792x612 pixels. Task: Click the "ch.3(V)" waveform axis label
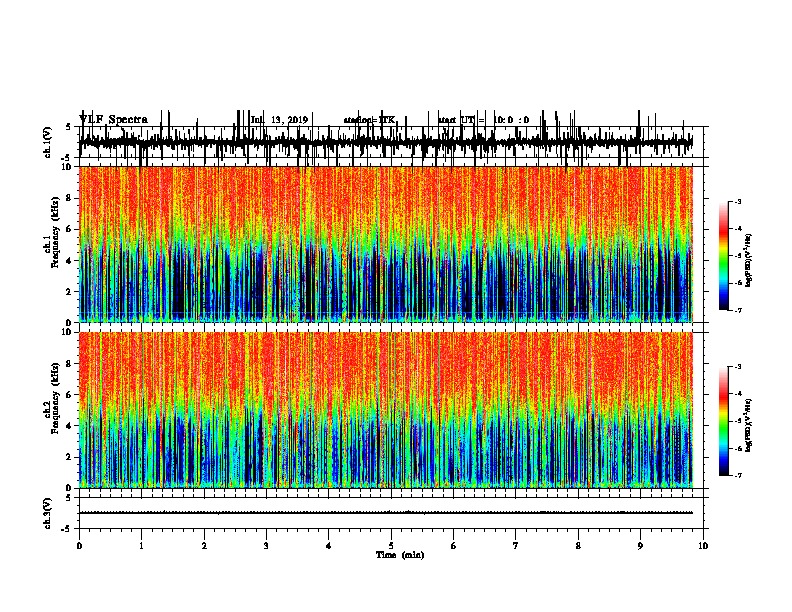48,513
